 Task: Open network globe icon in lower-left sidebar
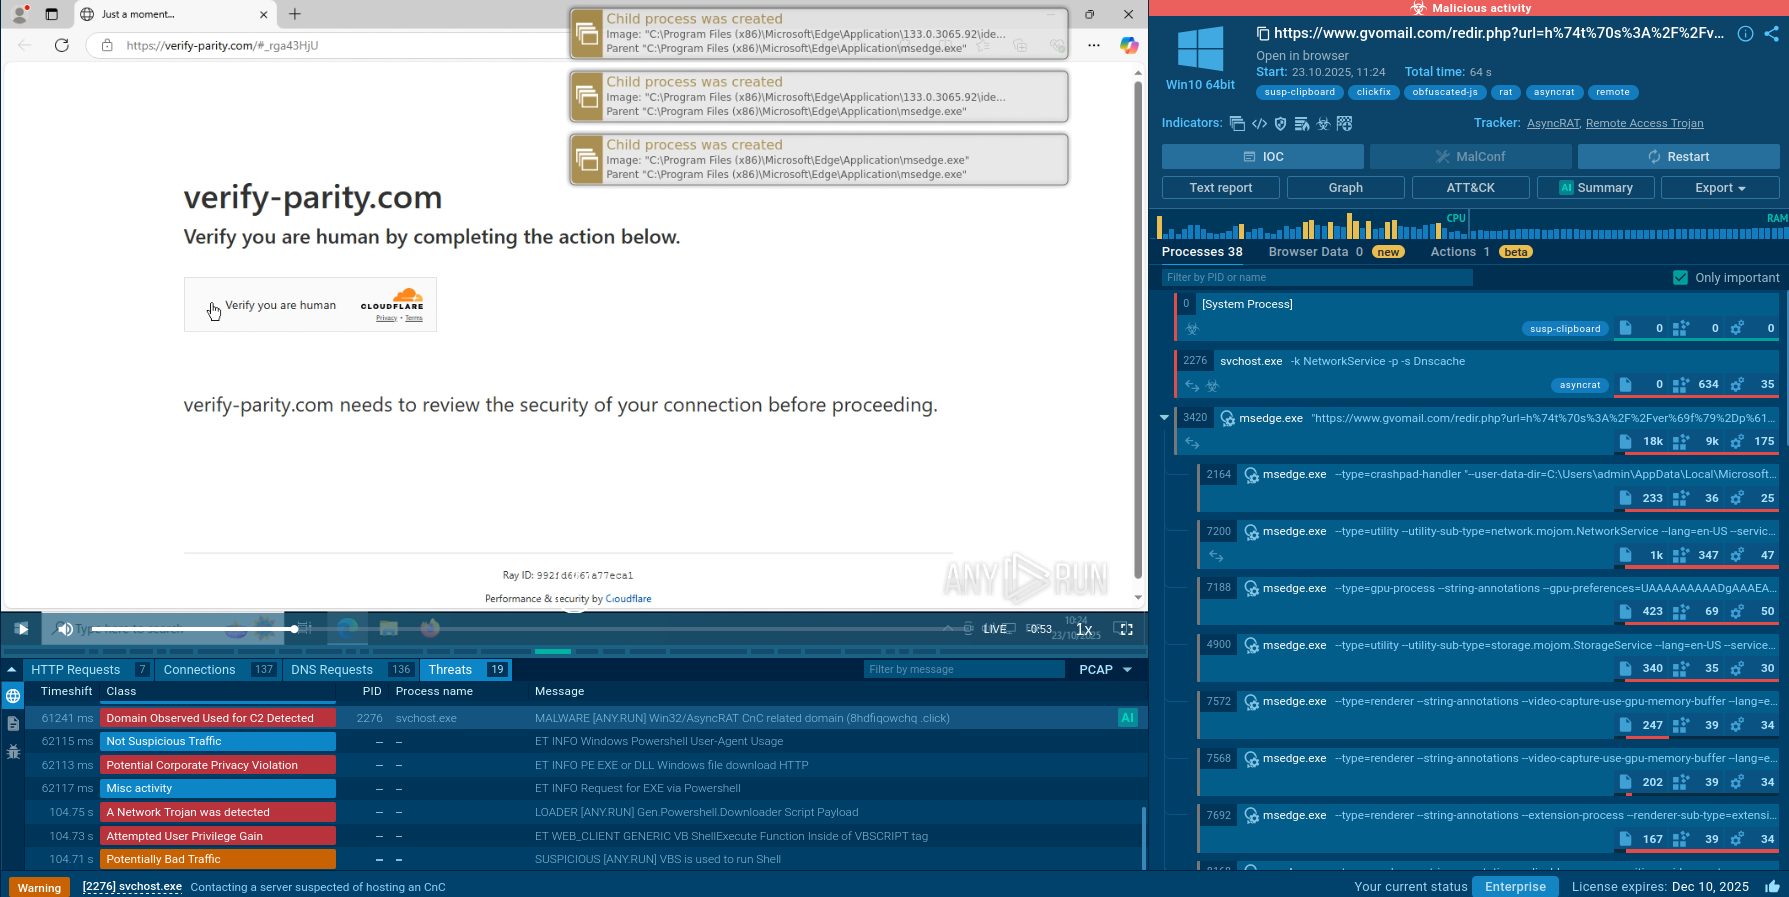pyautogui.click(x=13, y=696)
